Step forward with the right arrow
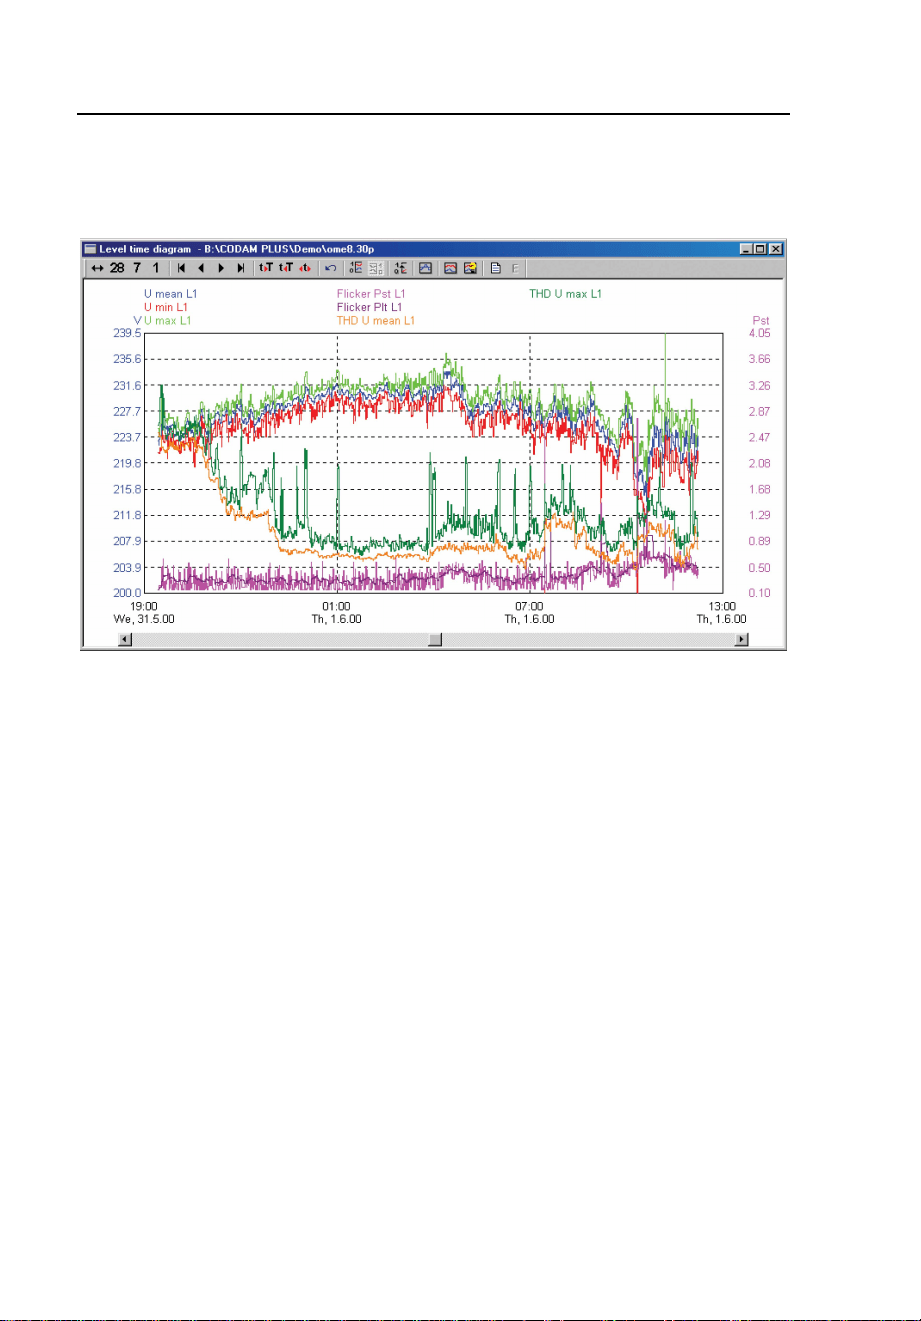This screenshot has height=1321, width=921. click(221, 268)
